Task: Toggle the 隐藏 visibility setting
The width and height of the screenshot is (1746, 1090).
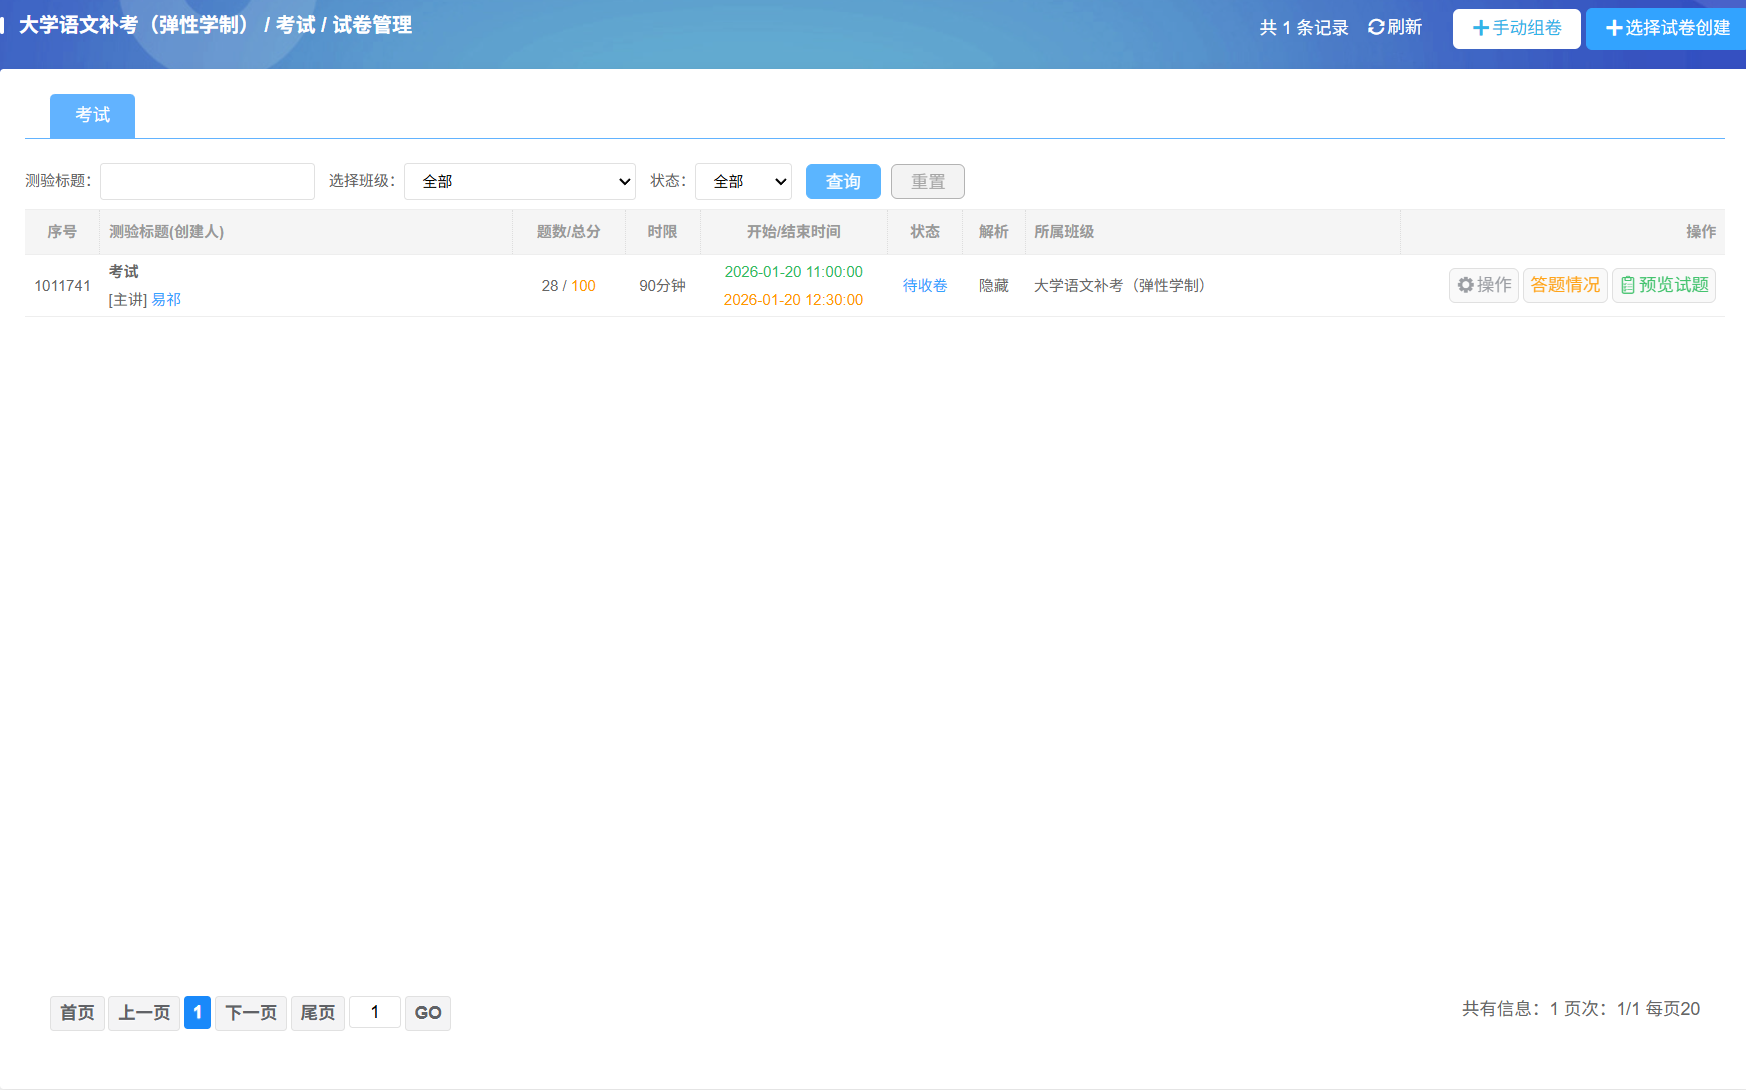Action: (993, 285)
